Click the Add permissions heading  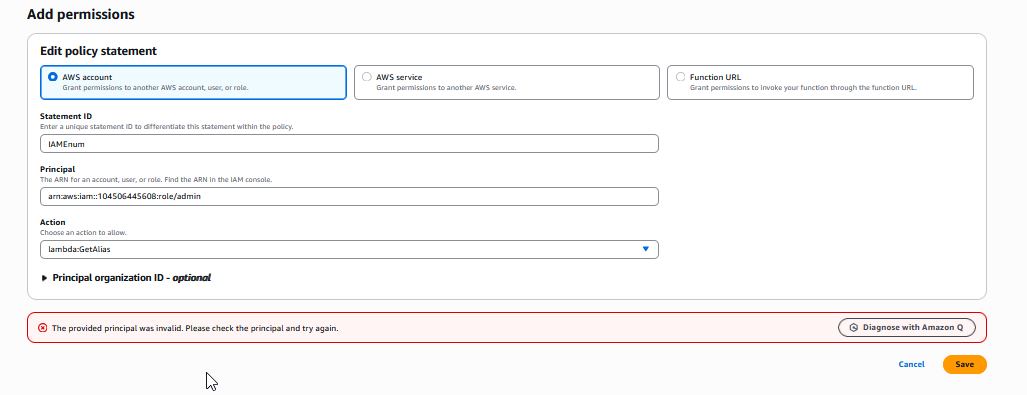pyautogui.click(x=81, y=14)
